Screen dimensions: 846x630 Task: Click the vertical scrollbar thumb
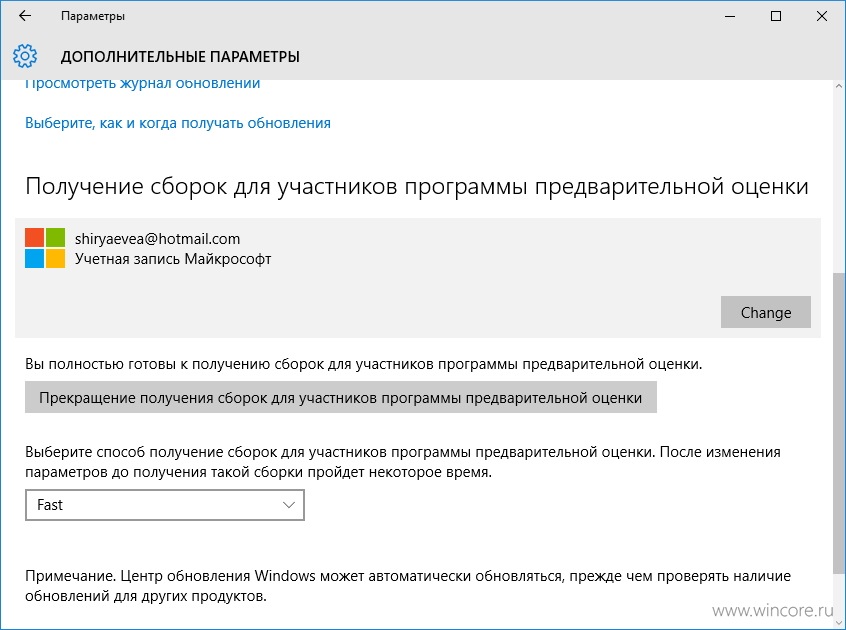(839, 423)
